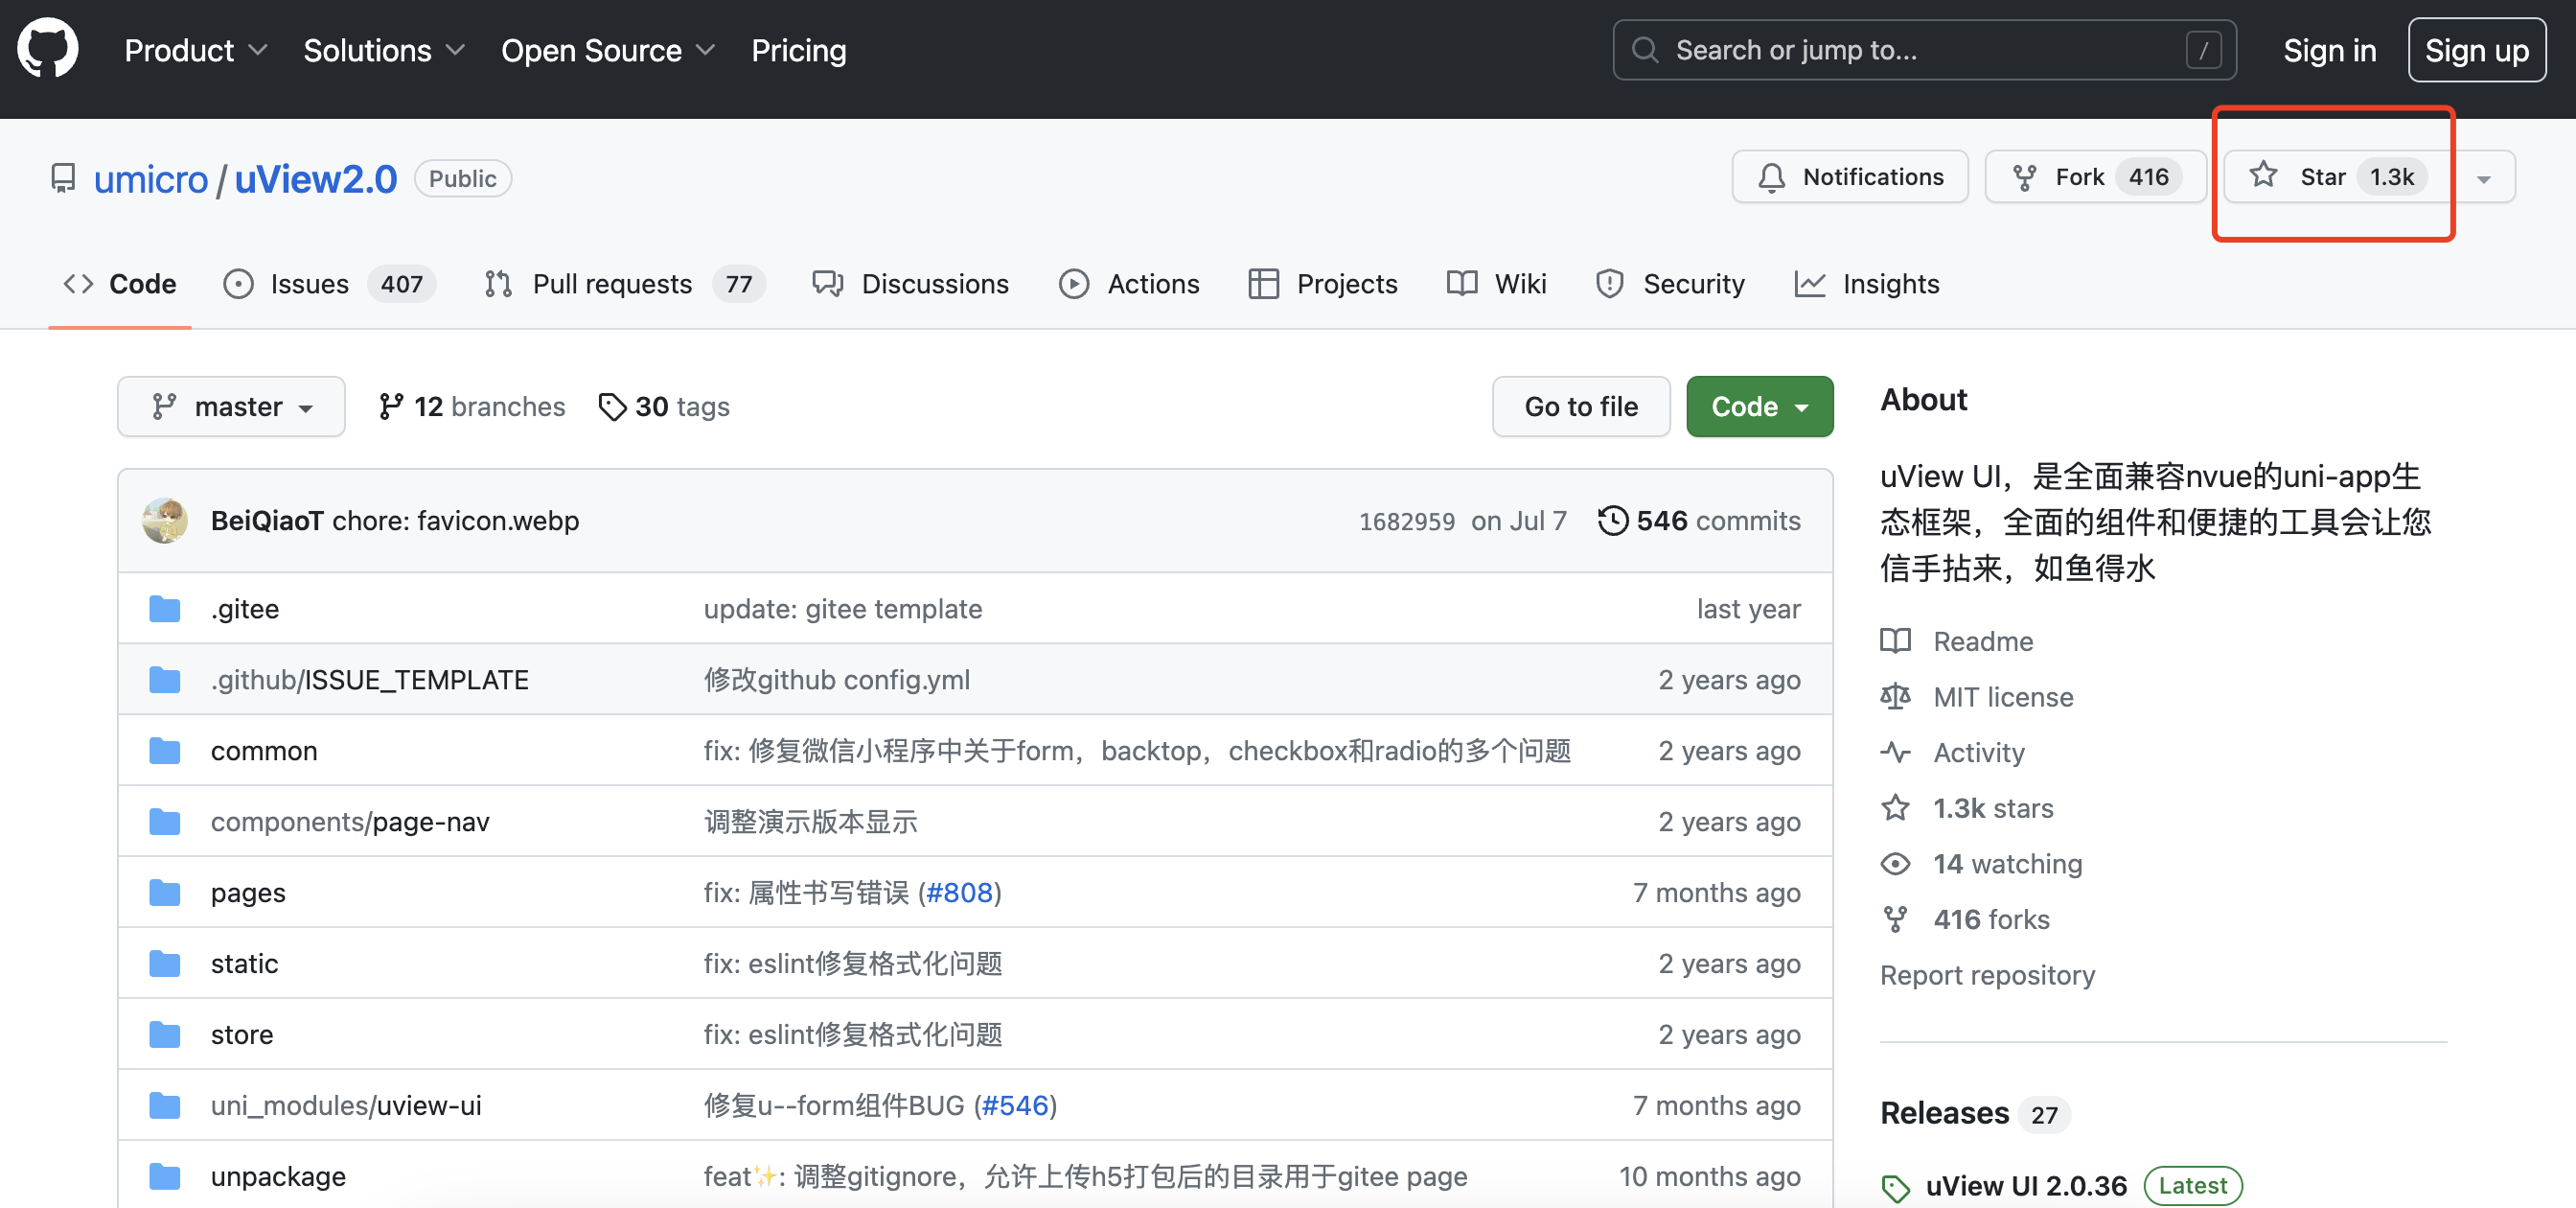Open the Pricing link
Viewport: 2576px width, 1208px height.
[x=798, y=50]
